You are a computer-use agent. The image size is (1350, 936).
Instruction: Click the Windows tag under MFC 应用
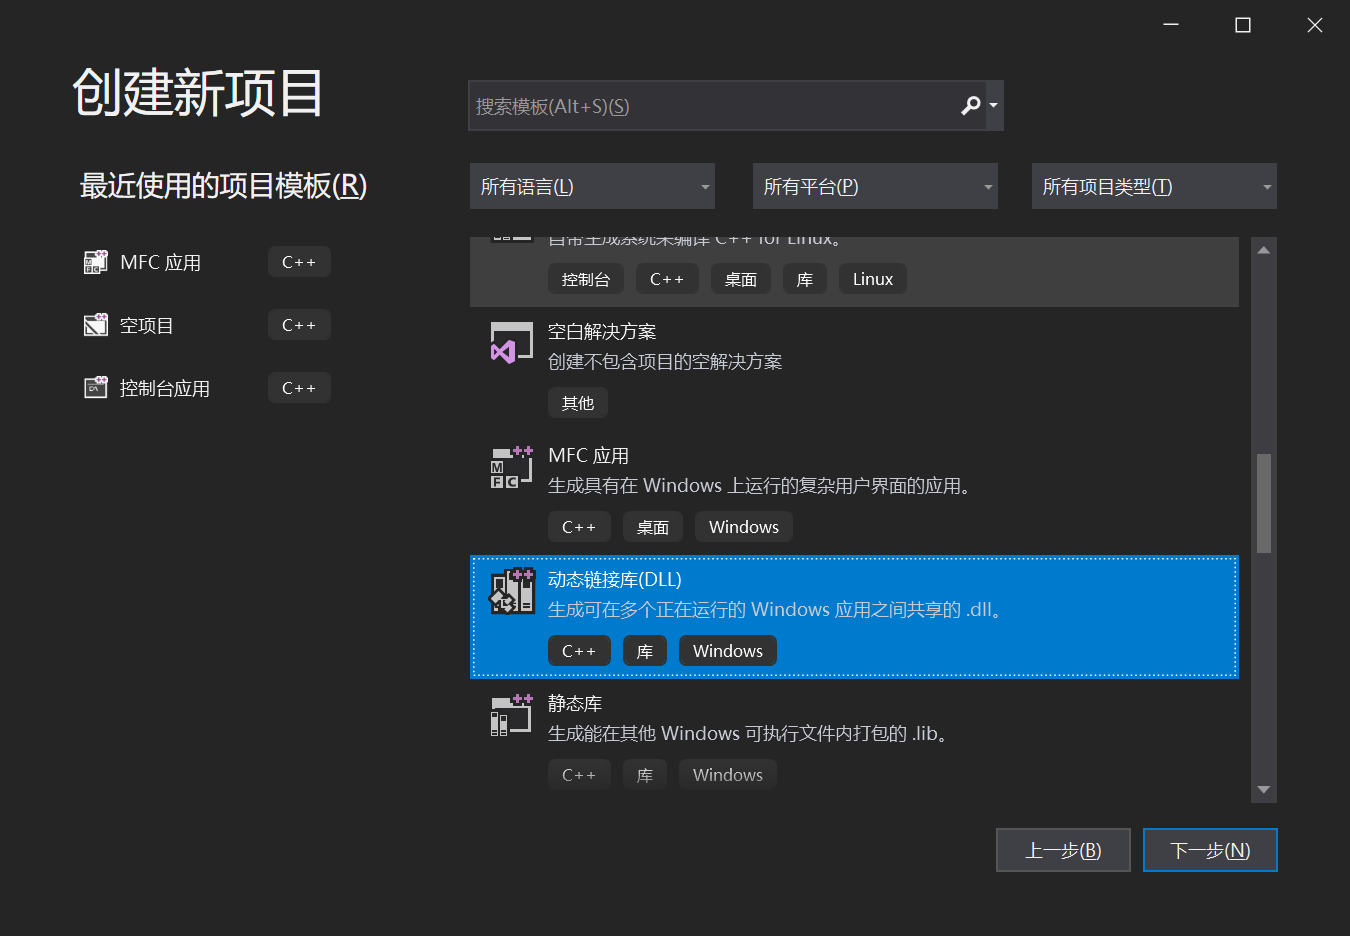click(744, 527)
